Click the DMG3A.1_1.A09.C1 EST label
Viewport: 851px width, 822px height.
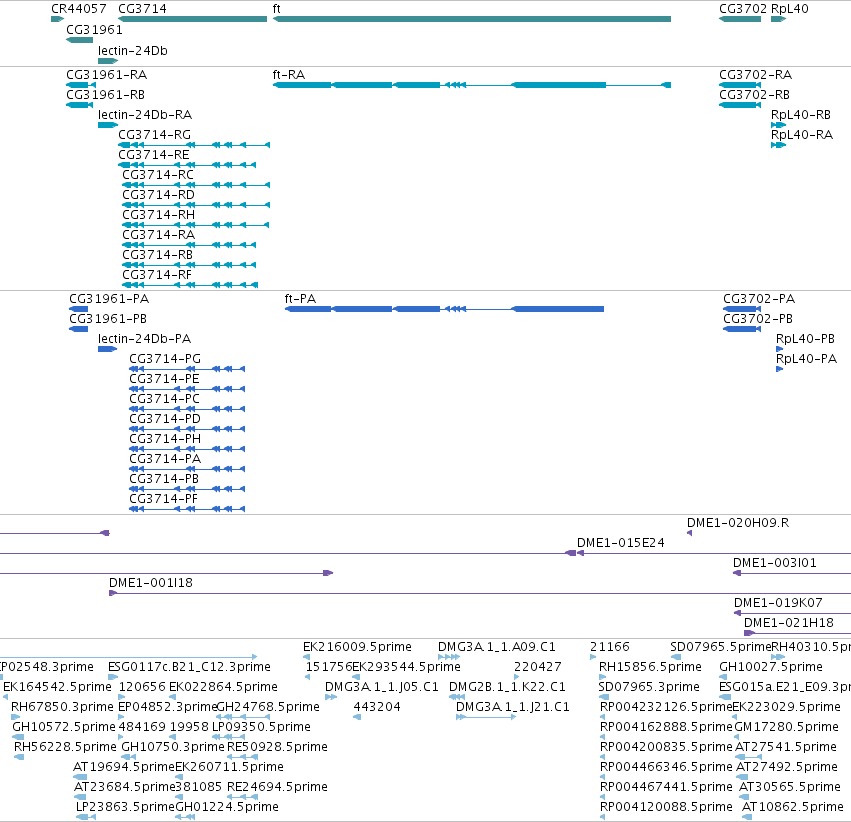[497, 647]
